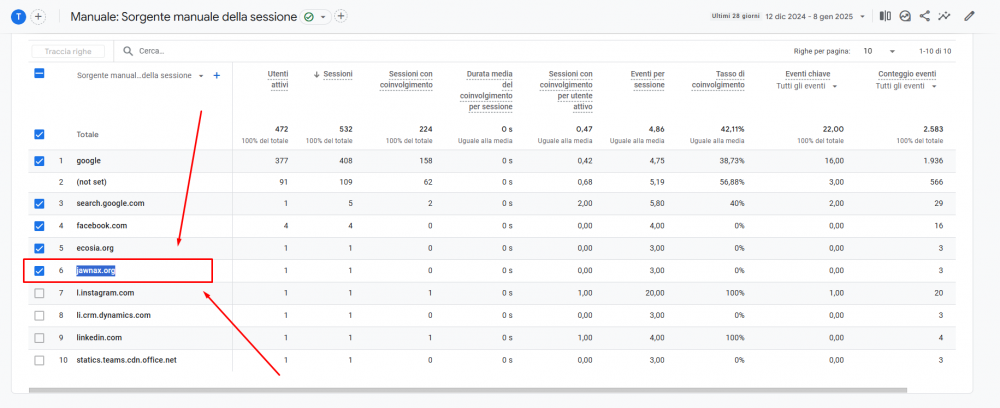1000x408 pixels.
Task: Add a filter using plus beside title
Action: click(x=341, y=17)
